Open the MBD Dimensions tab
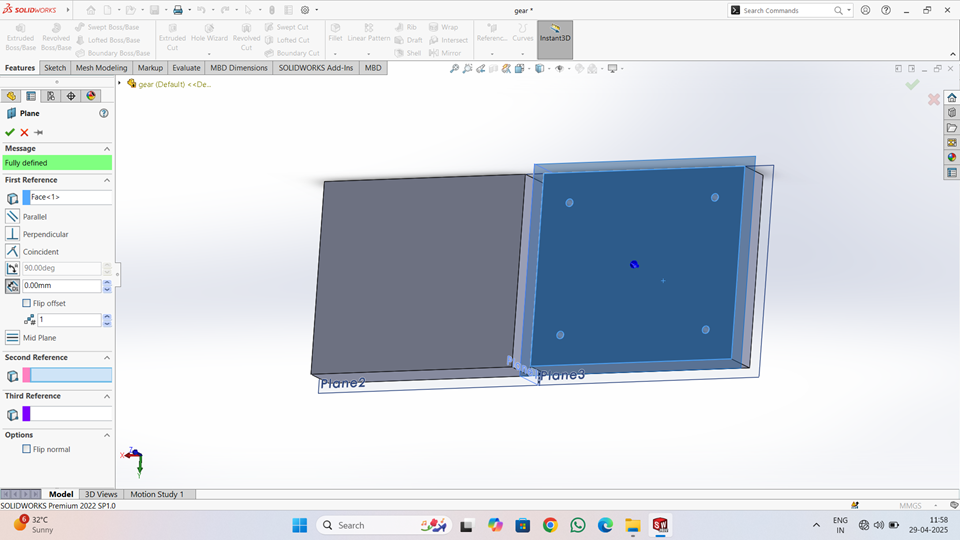The image size is (960, 540). [239, 68]
